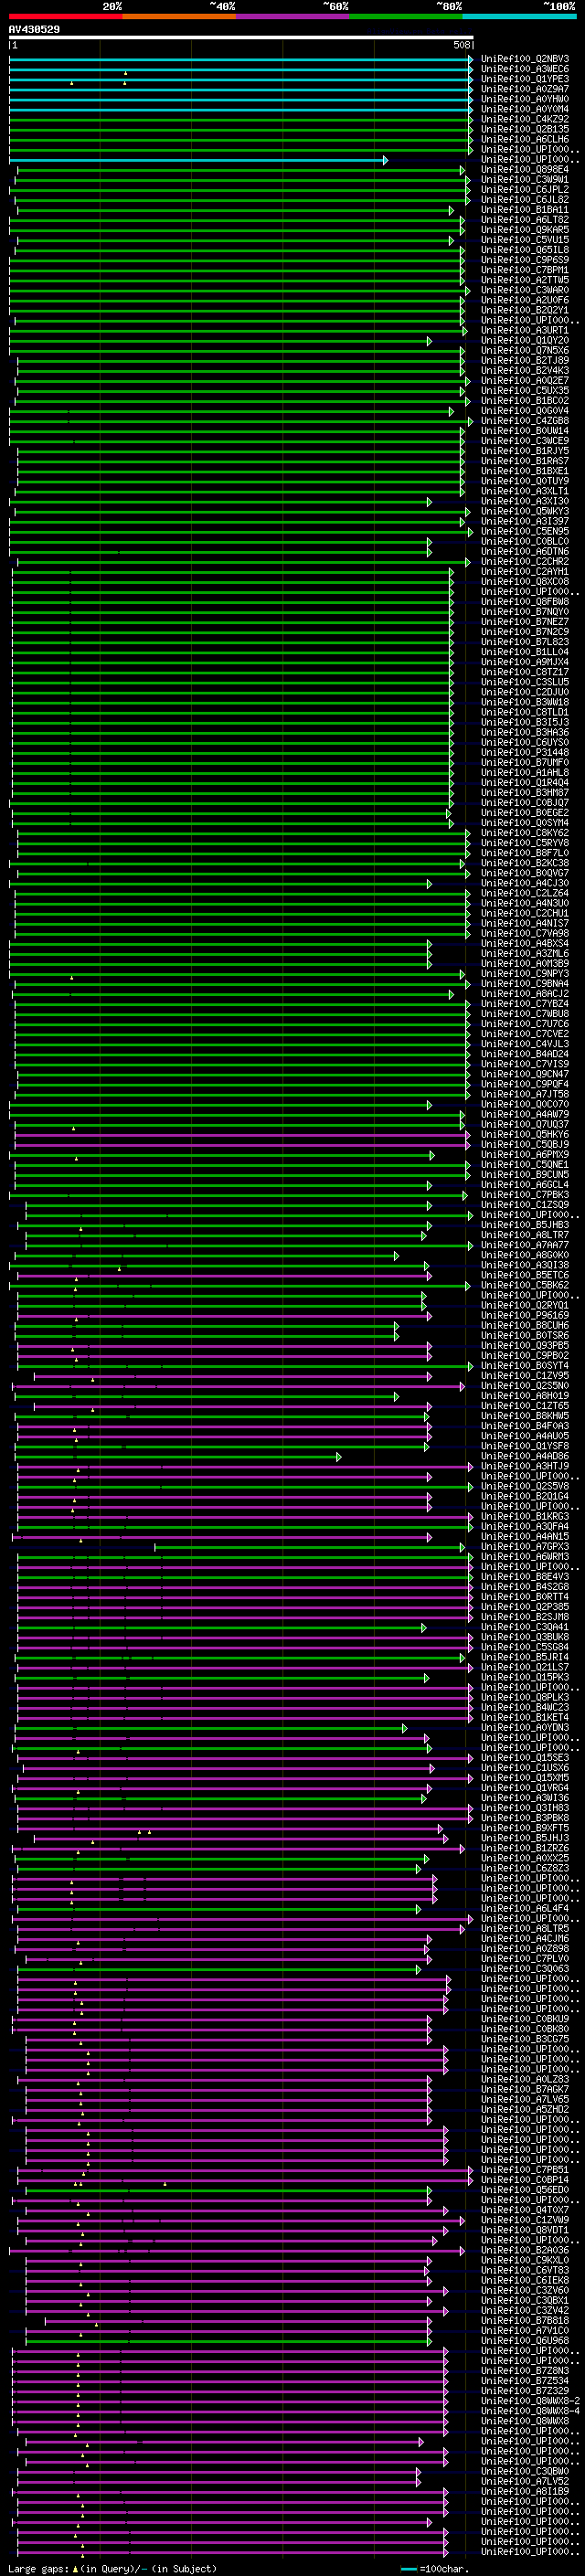This screenshot has height=2576, width=585.
Task: Select the UniRef100_Q0TUY9 label
Action: click(x=524, y=481)
